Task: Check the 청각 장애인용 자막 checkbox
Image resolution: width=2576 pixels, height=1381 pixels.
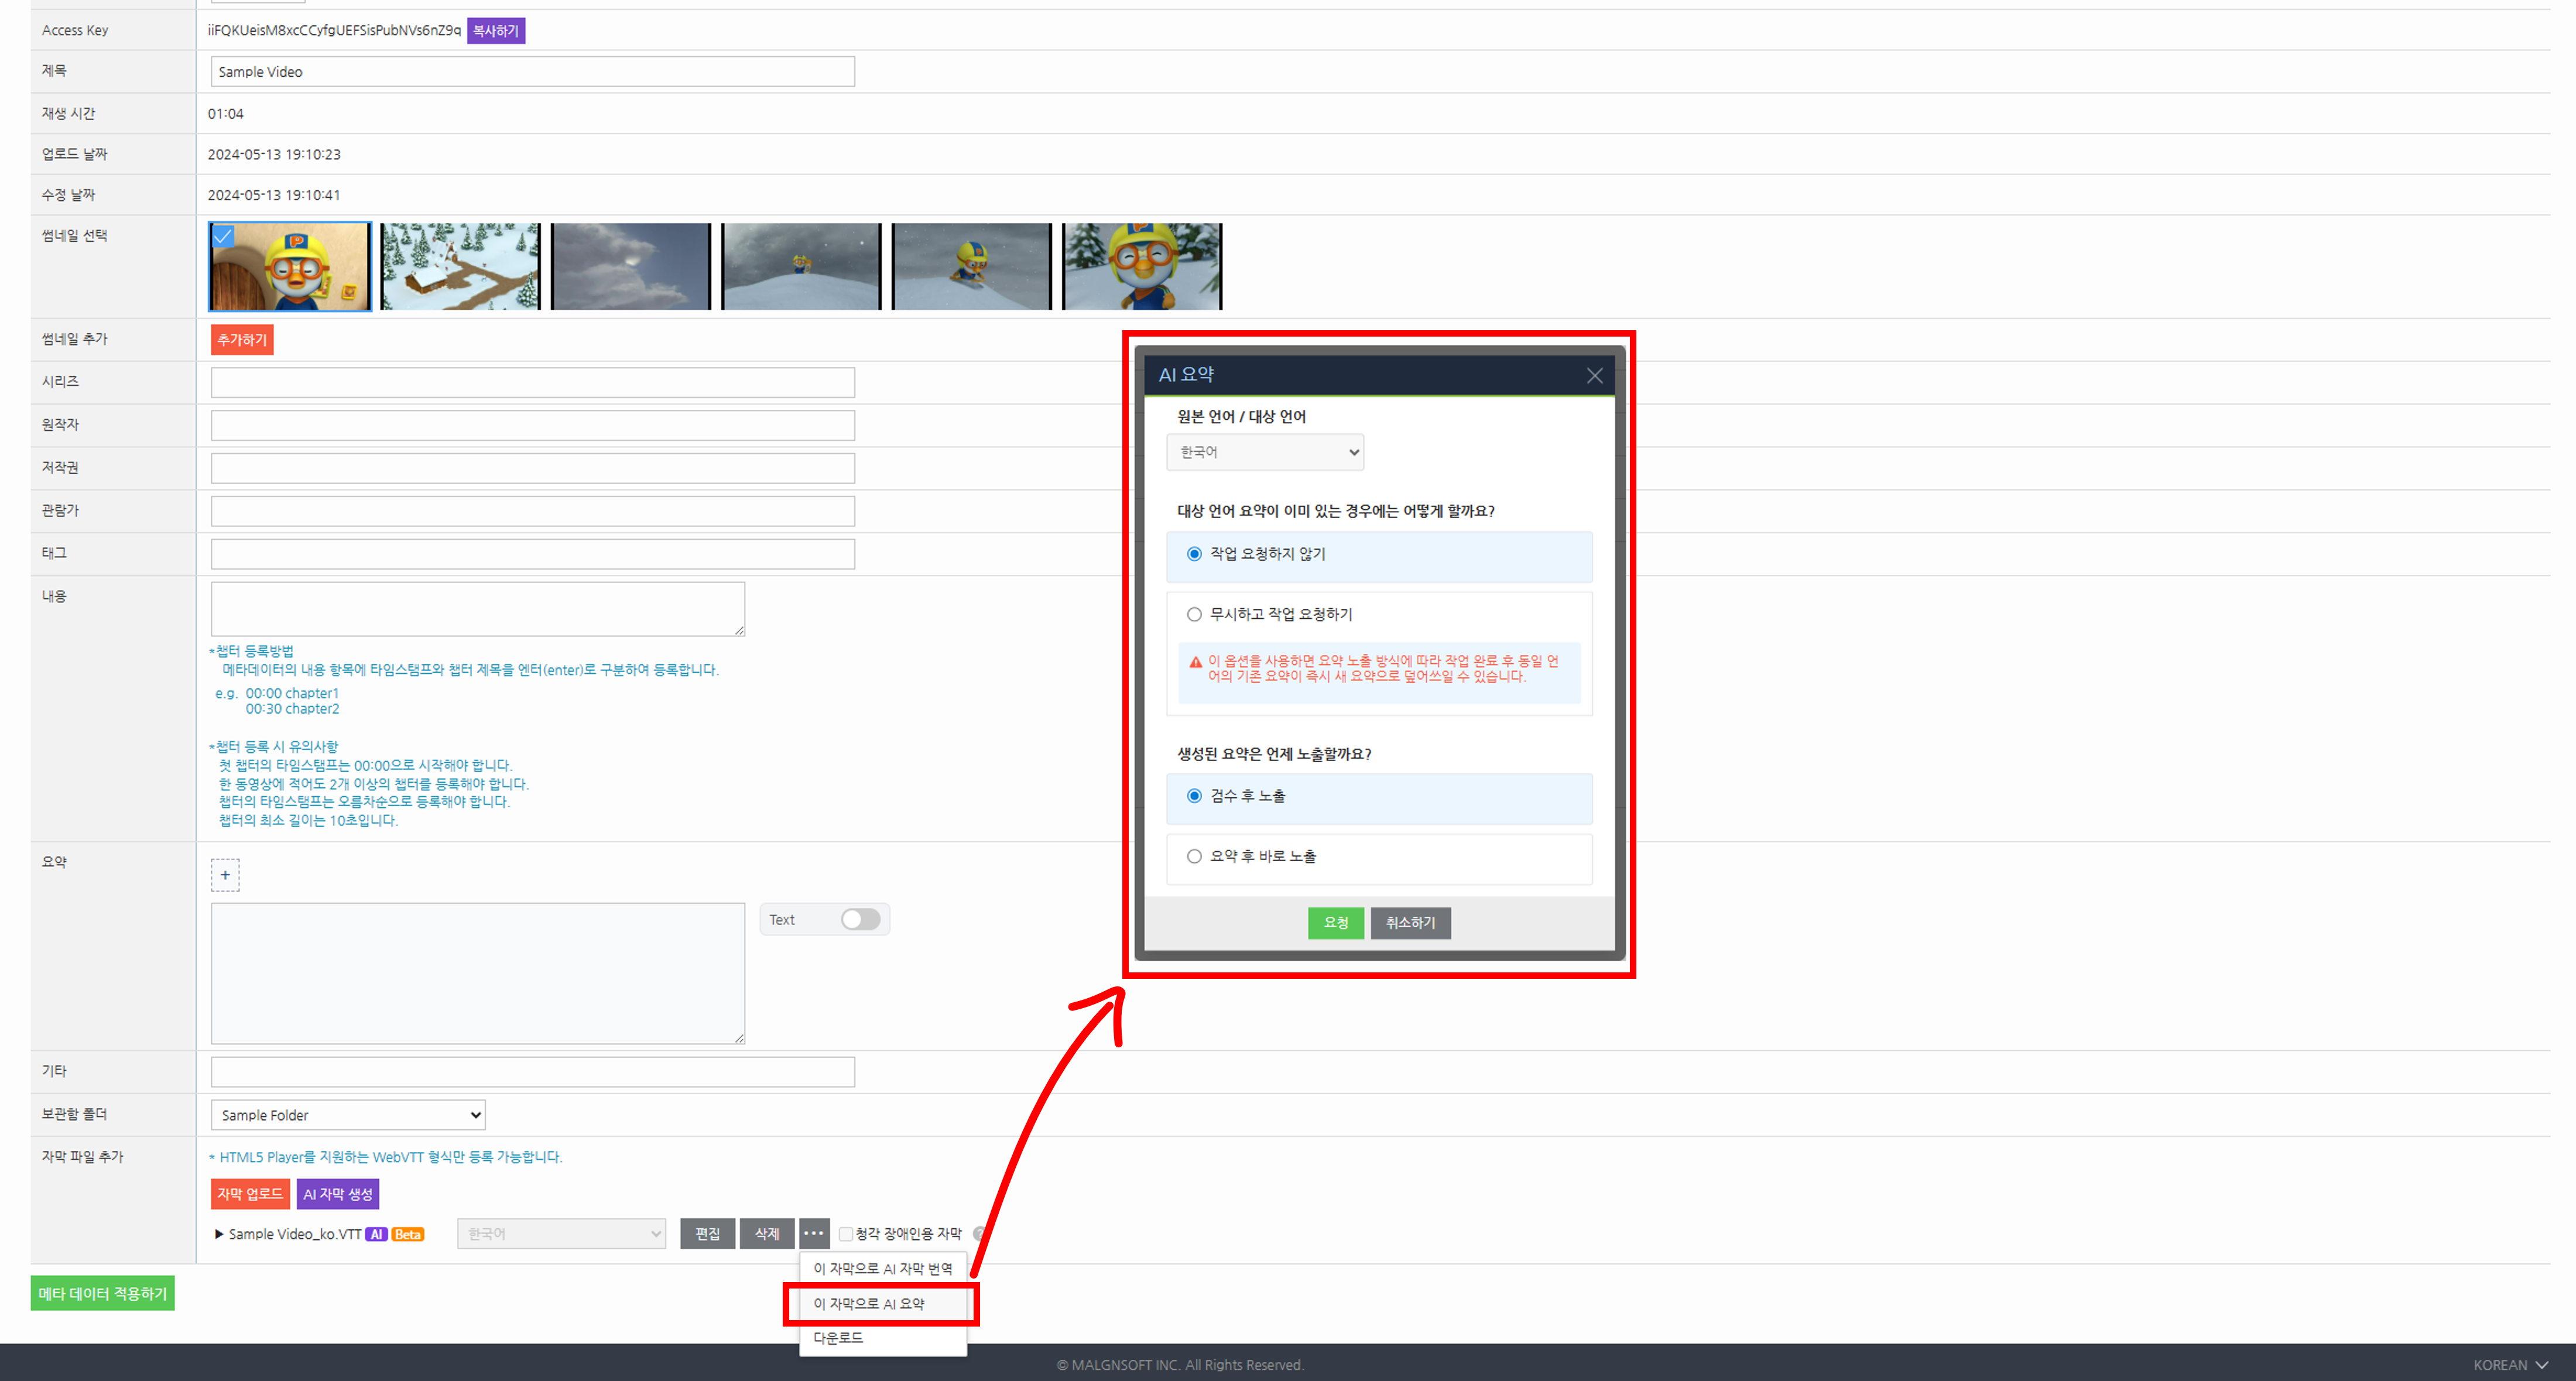Action: coord(846,1234)
